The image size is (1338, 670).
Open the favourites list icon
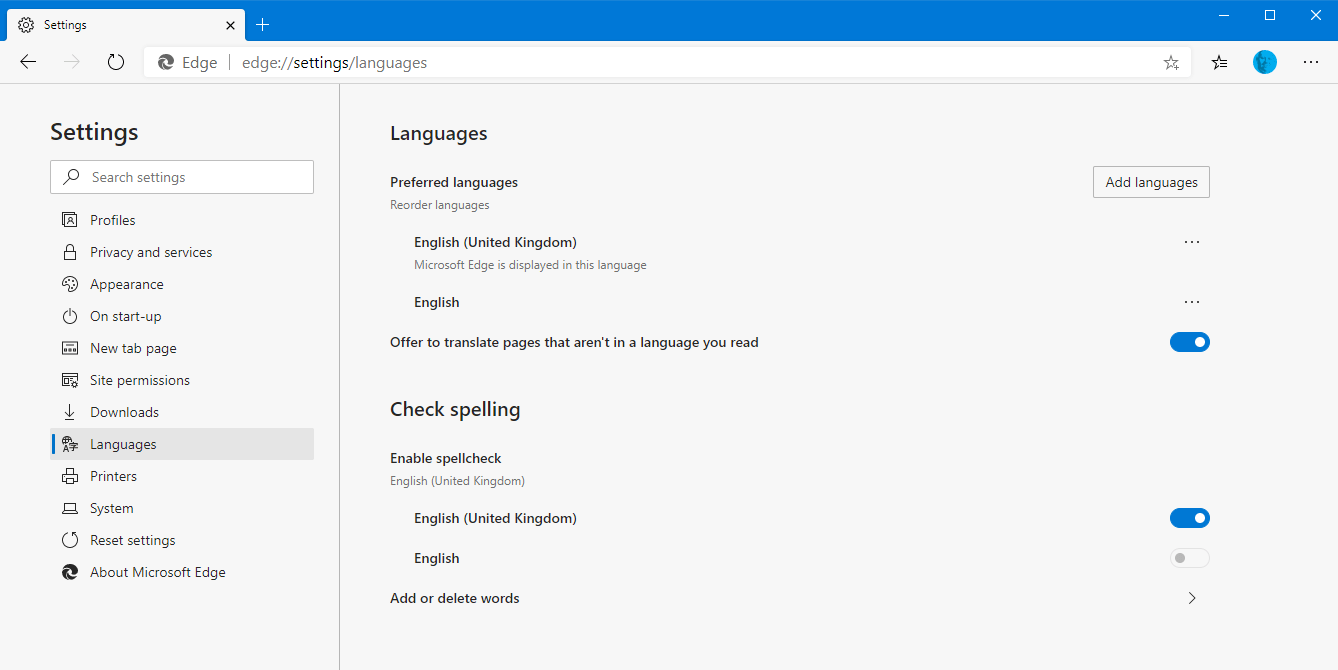1219,62
